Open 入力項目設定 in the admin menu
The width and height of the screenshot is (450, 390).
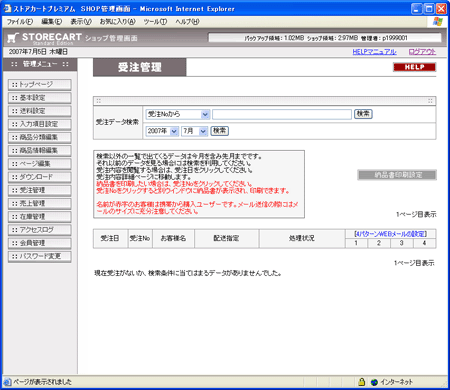(x=39, y=124)
